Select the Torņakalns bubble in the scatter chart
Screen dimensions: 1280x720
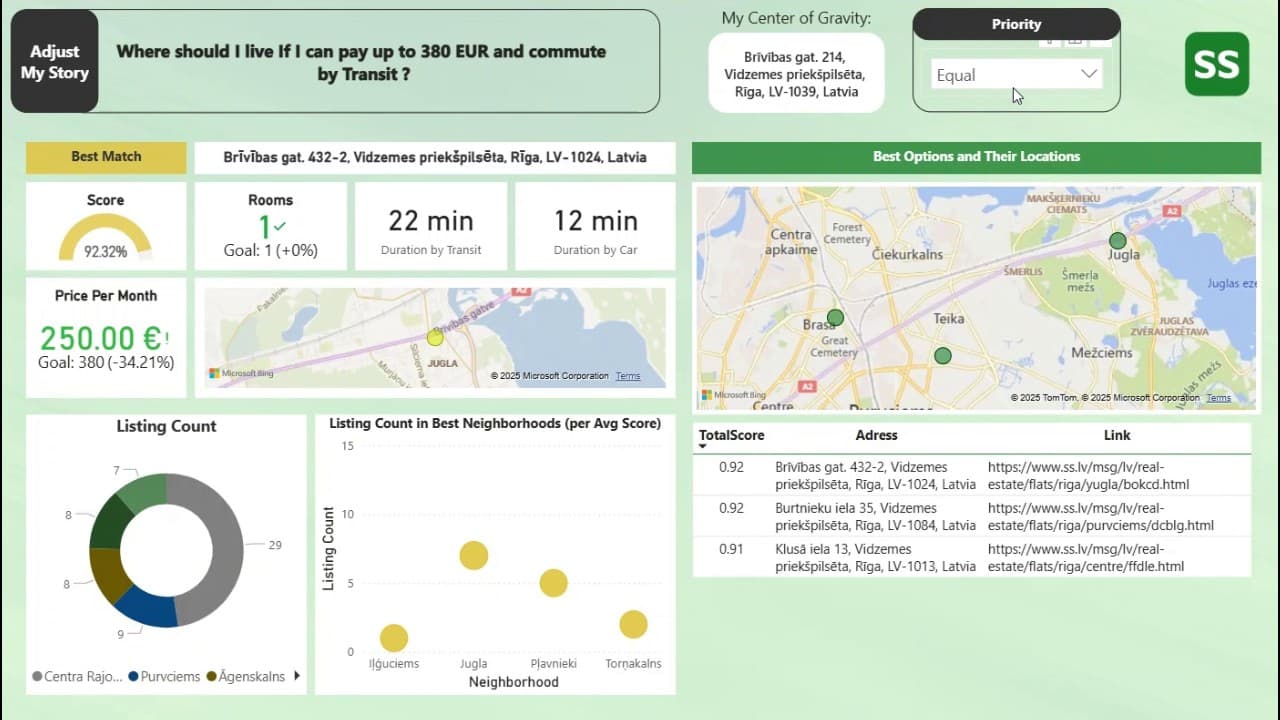633,624
